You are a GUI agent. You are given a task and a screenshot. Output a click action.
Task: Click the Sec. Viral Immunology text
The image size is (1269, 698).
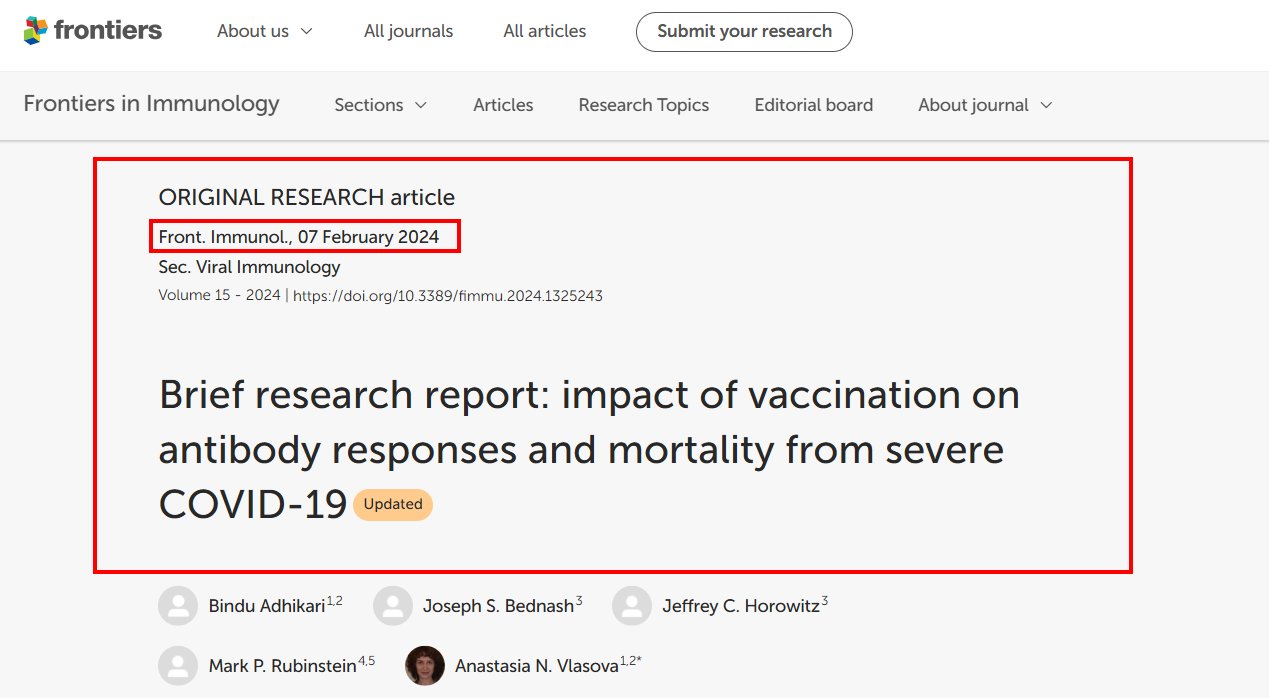tap(249, 267)
